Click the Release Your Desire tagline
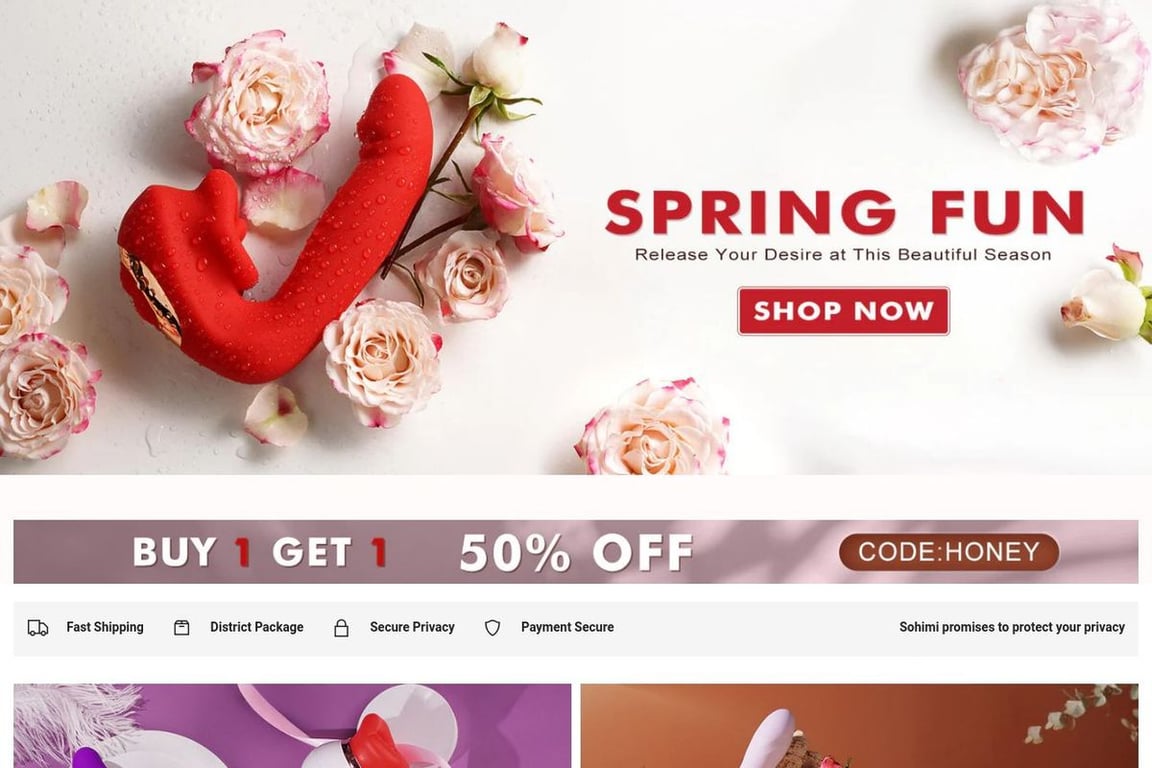The image size is (1152, 768). click(x=843, y=255)
